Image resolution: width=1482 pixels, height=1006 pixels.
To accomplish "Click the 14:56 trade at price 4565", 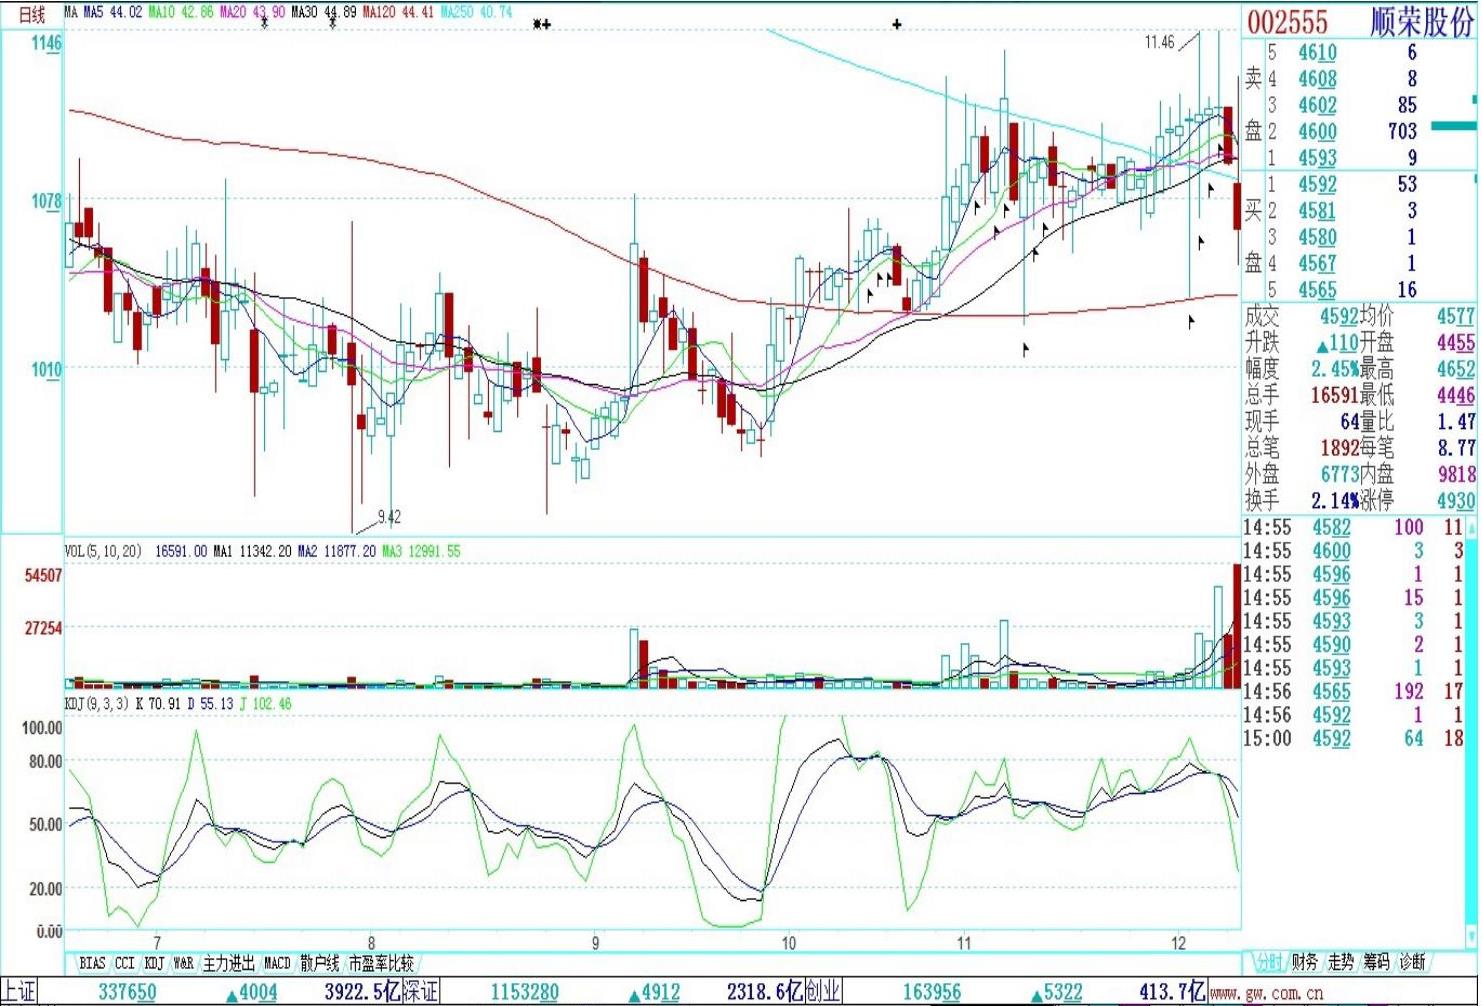I will pyautogui.click(x=1331, y=692).
